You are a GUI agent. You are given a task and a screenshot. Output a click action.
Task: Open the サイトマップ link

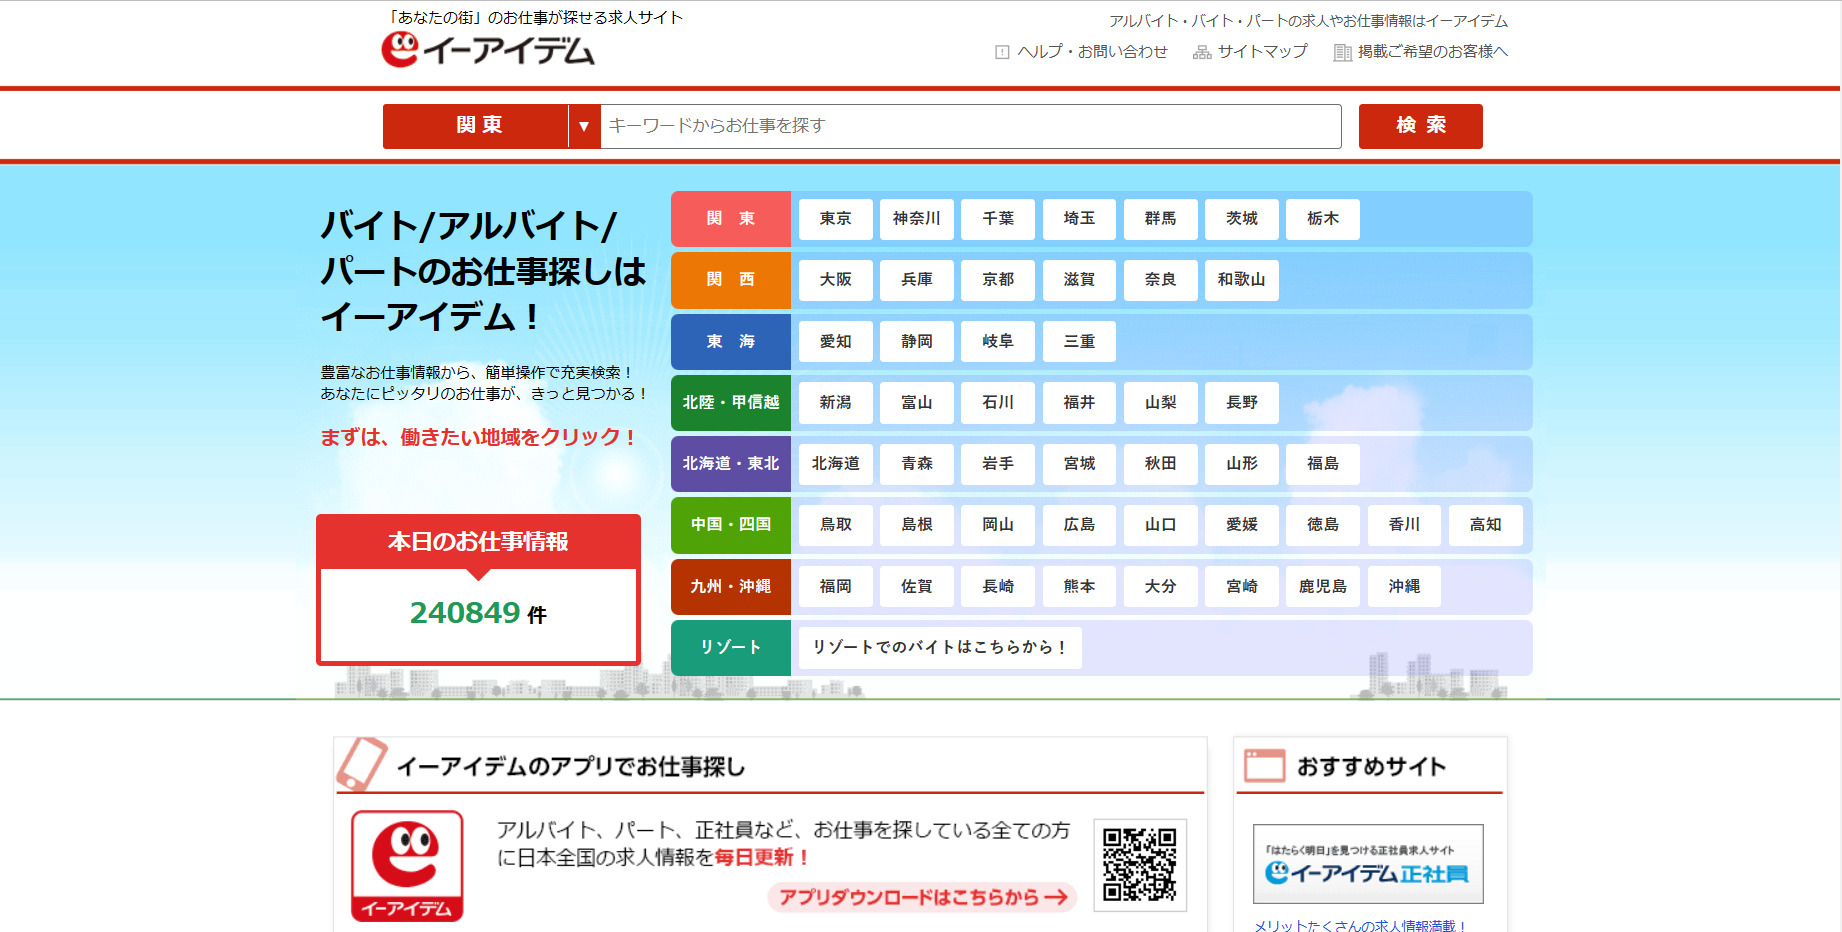tap(1262, 52)
